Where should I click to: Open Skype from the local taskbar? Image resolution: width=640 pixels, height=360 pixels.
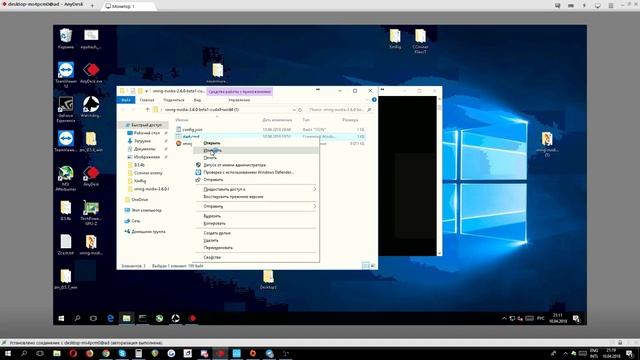122,353
